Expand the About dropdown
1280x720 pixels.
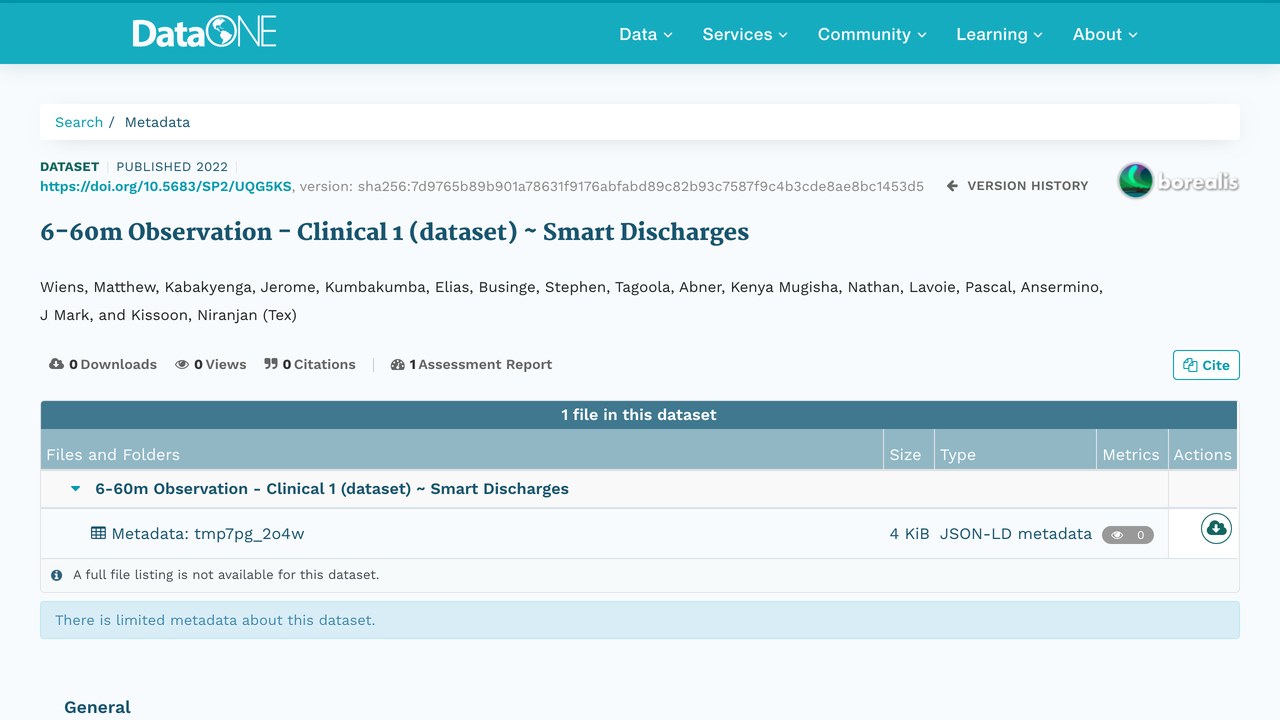click(1105, 34)
